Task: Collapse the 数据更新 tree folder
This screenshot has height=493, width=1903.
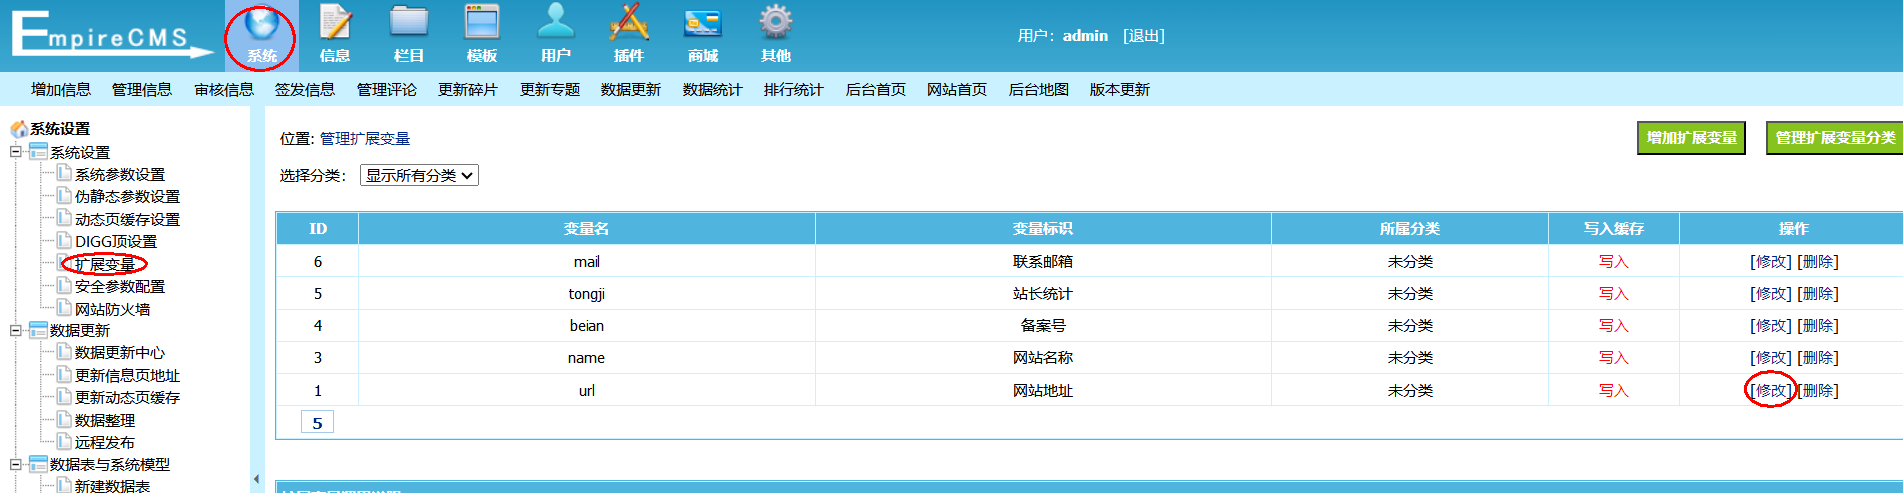Action: coord(16,330)
